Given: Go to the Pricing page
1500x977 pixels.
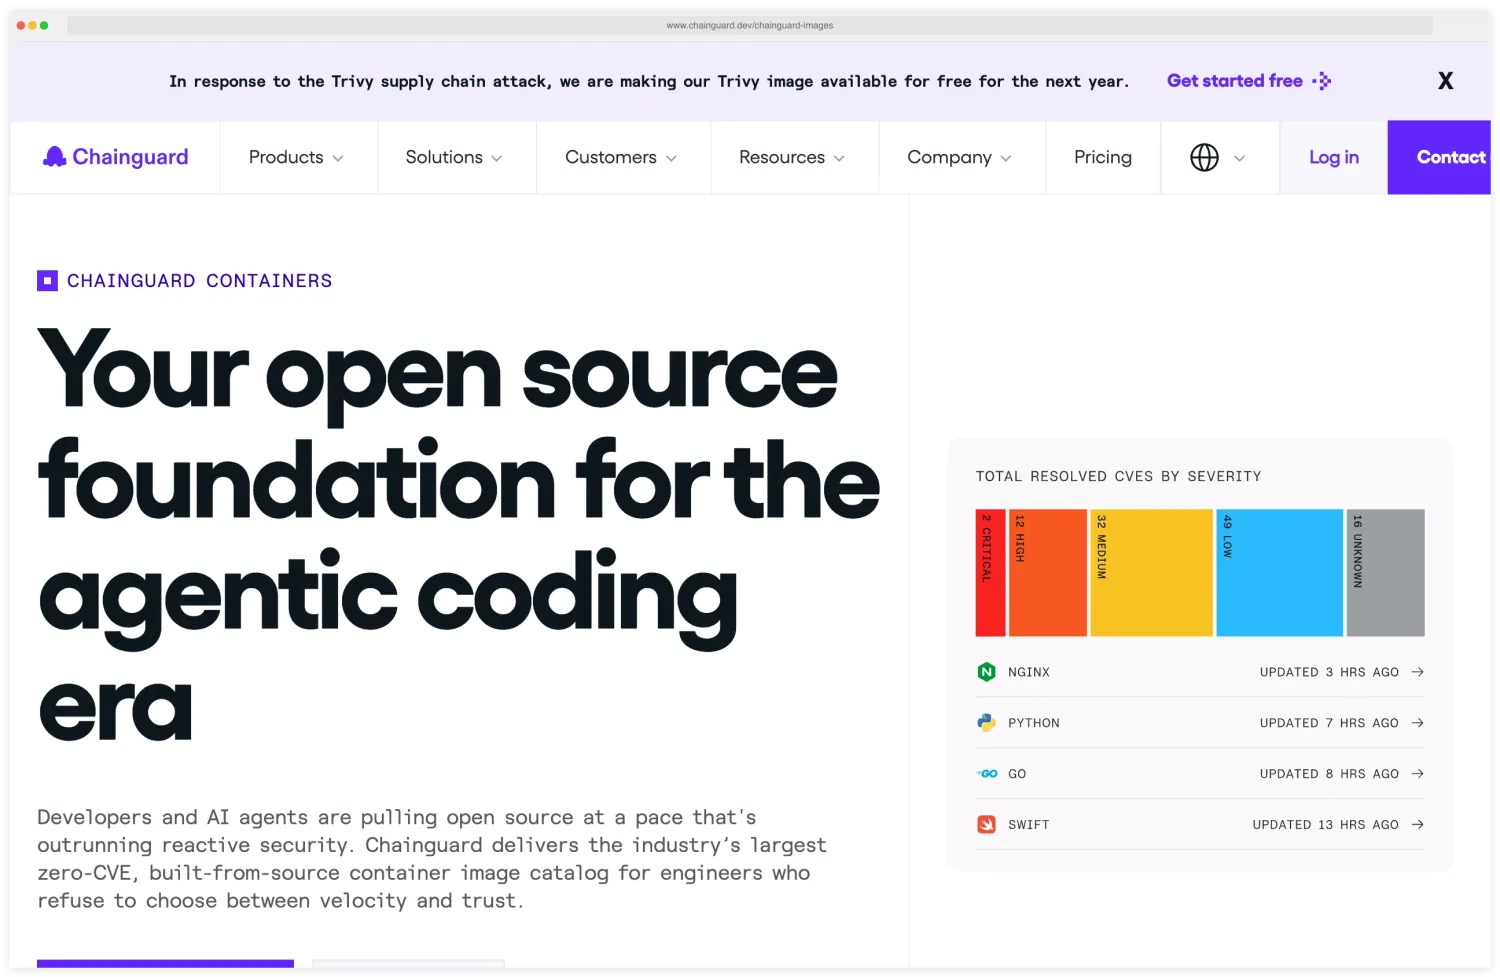Looking at the screenshot, I should (x=1103, y=157).
